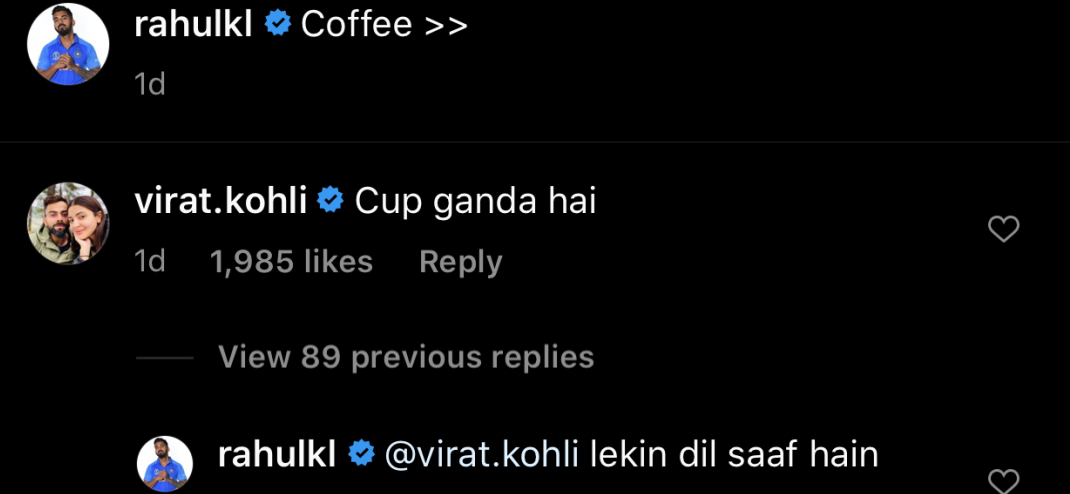Image resolution: width=1070 pixels, height=494 pixels.
Task: Like virat.kohli's "Cup ganda hai" comment
Action: [1003, 230]
